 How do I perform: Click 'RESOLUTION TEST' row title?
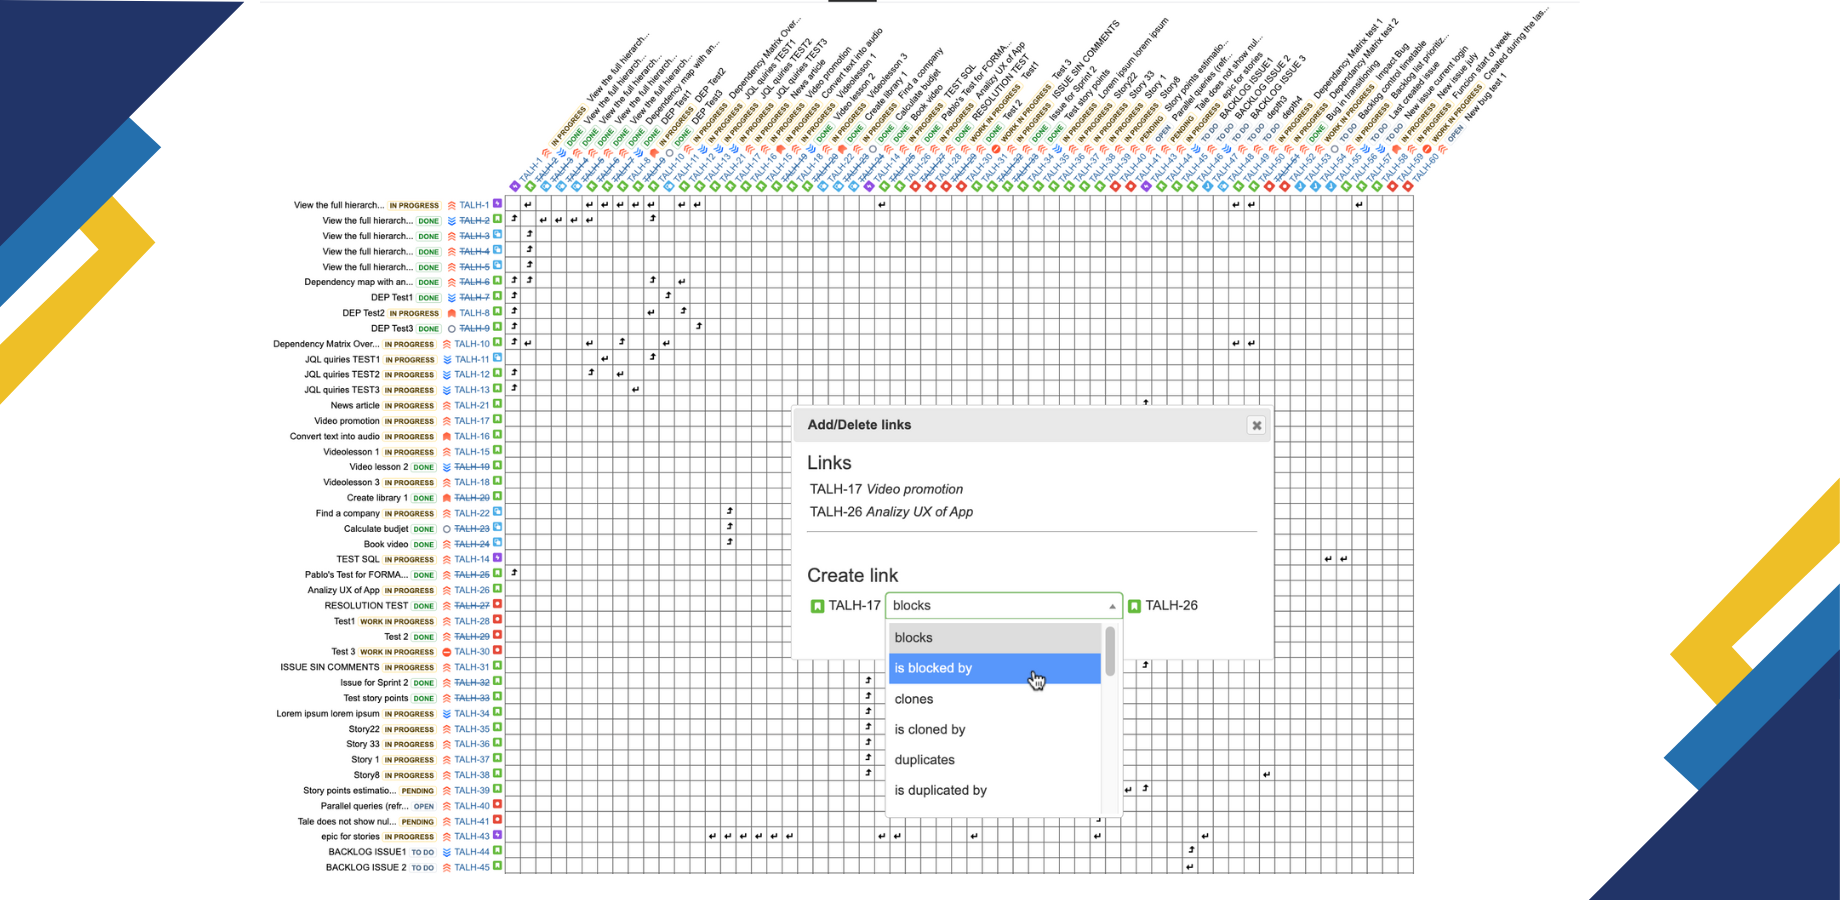(366, 605)
